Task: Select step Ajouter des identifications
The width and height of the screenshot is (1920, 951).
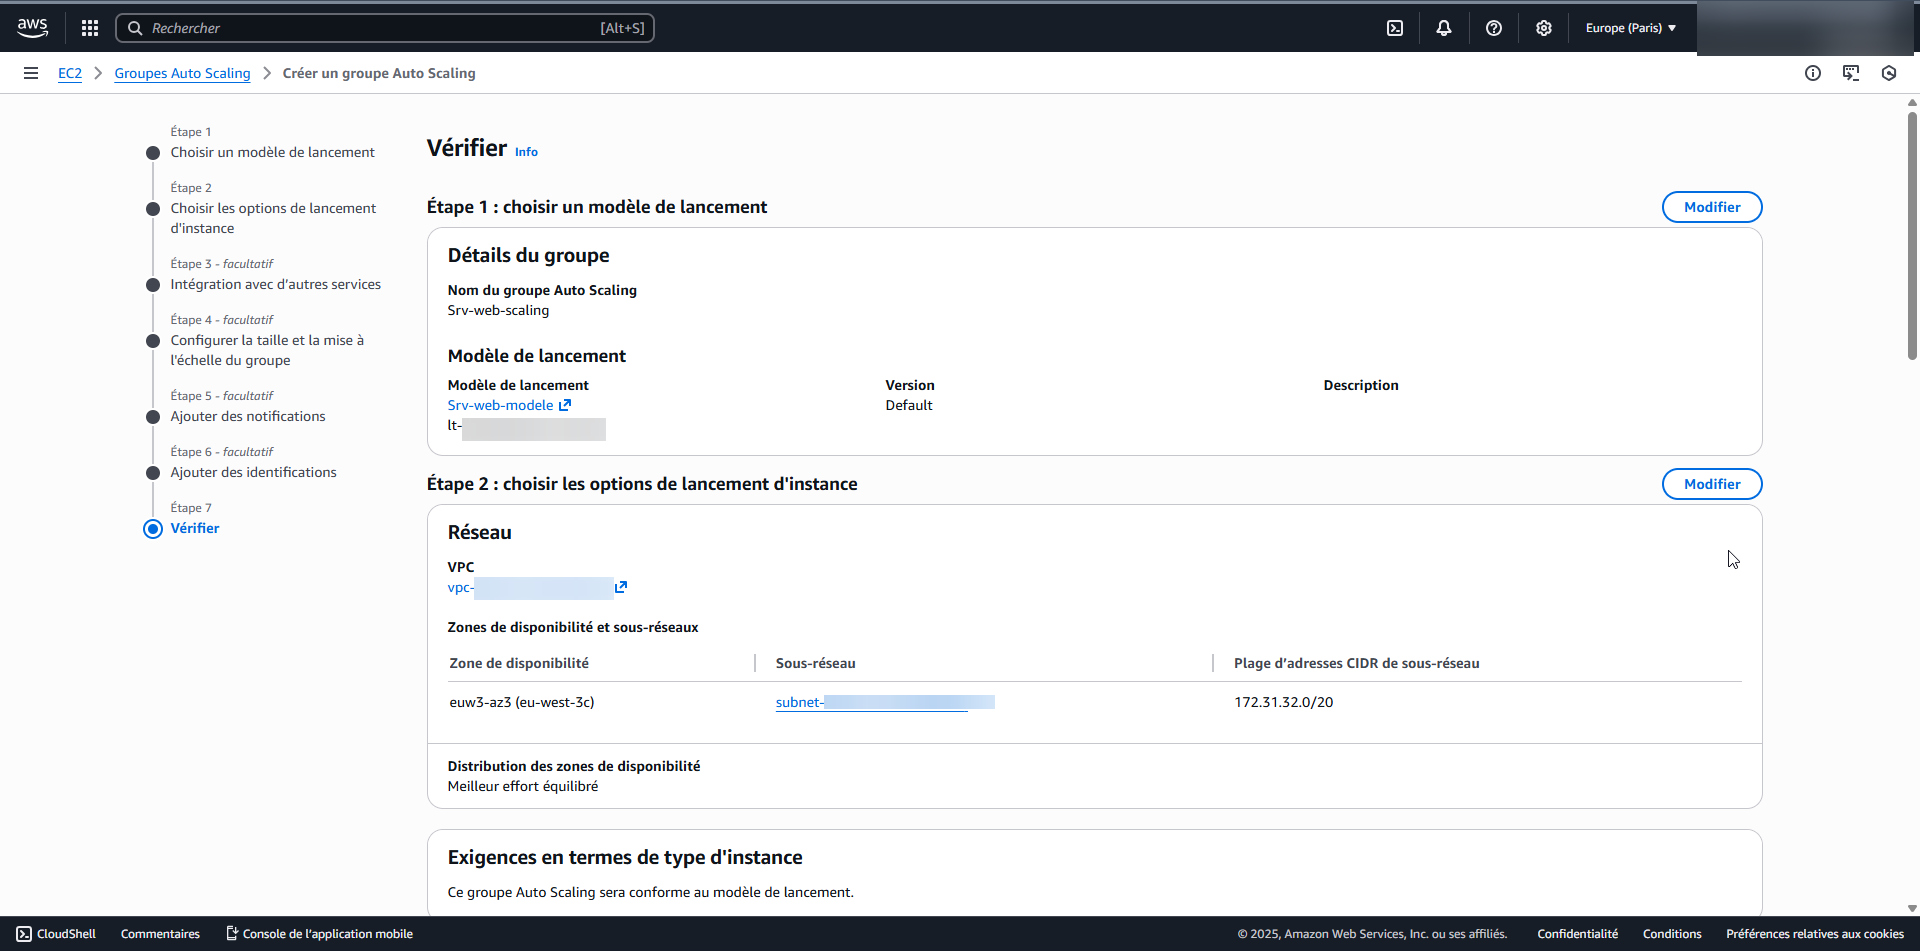Action: [x=253, y=472]
